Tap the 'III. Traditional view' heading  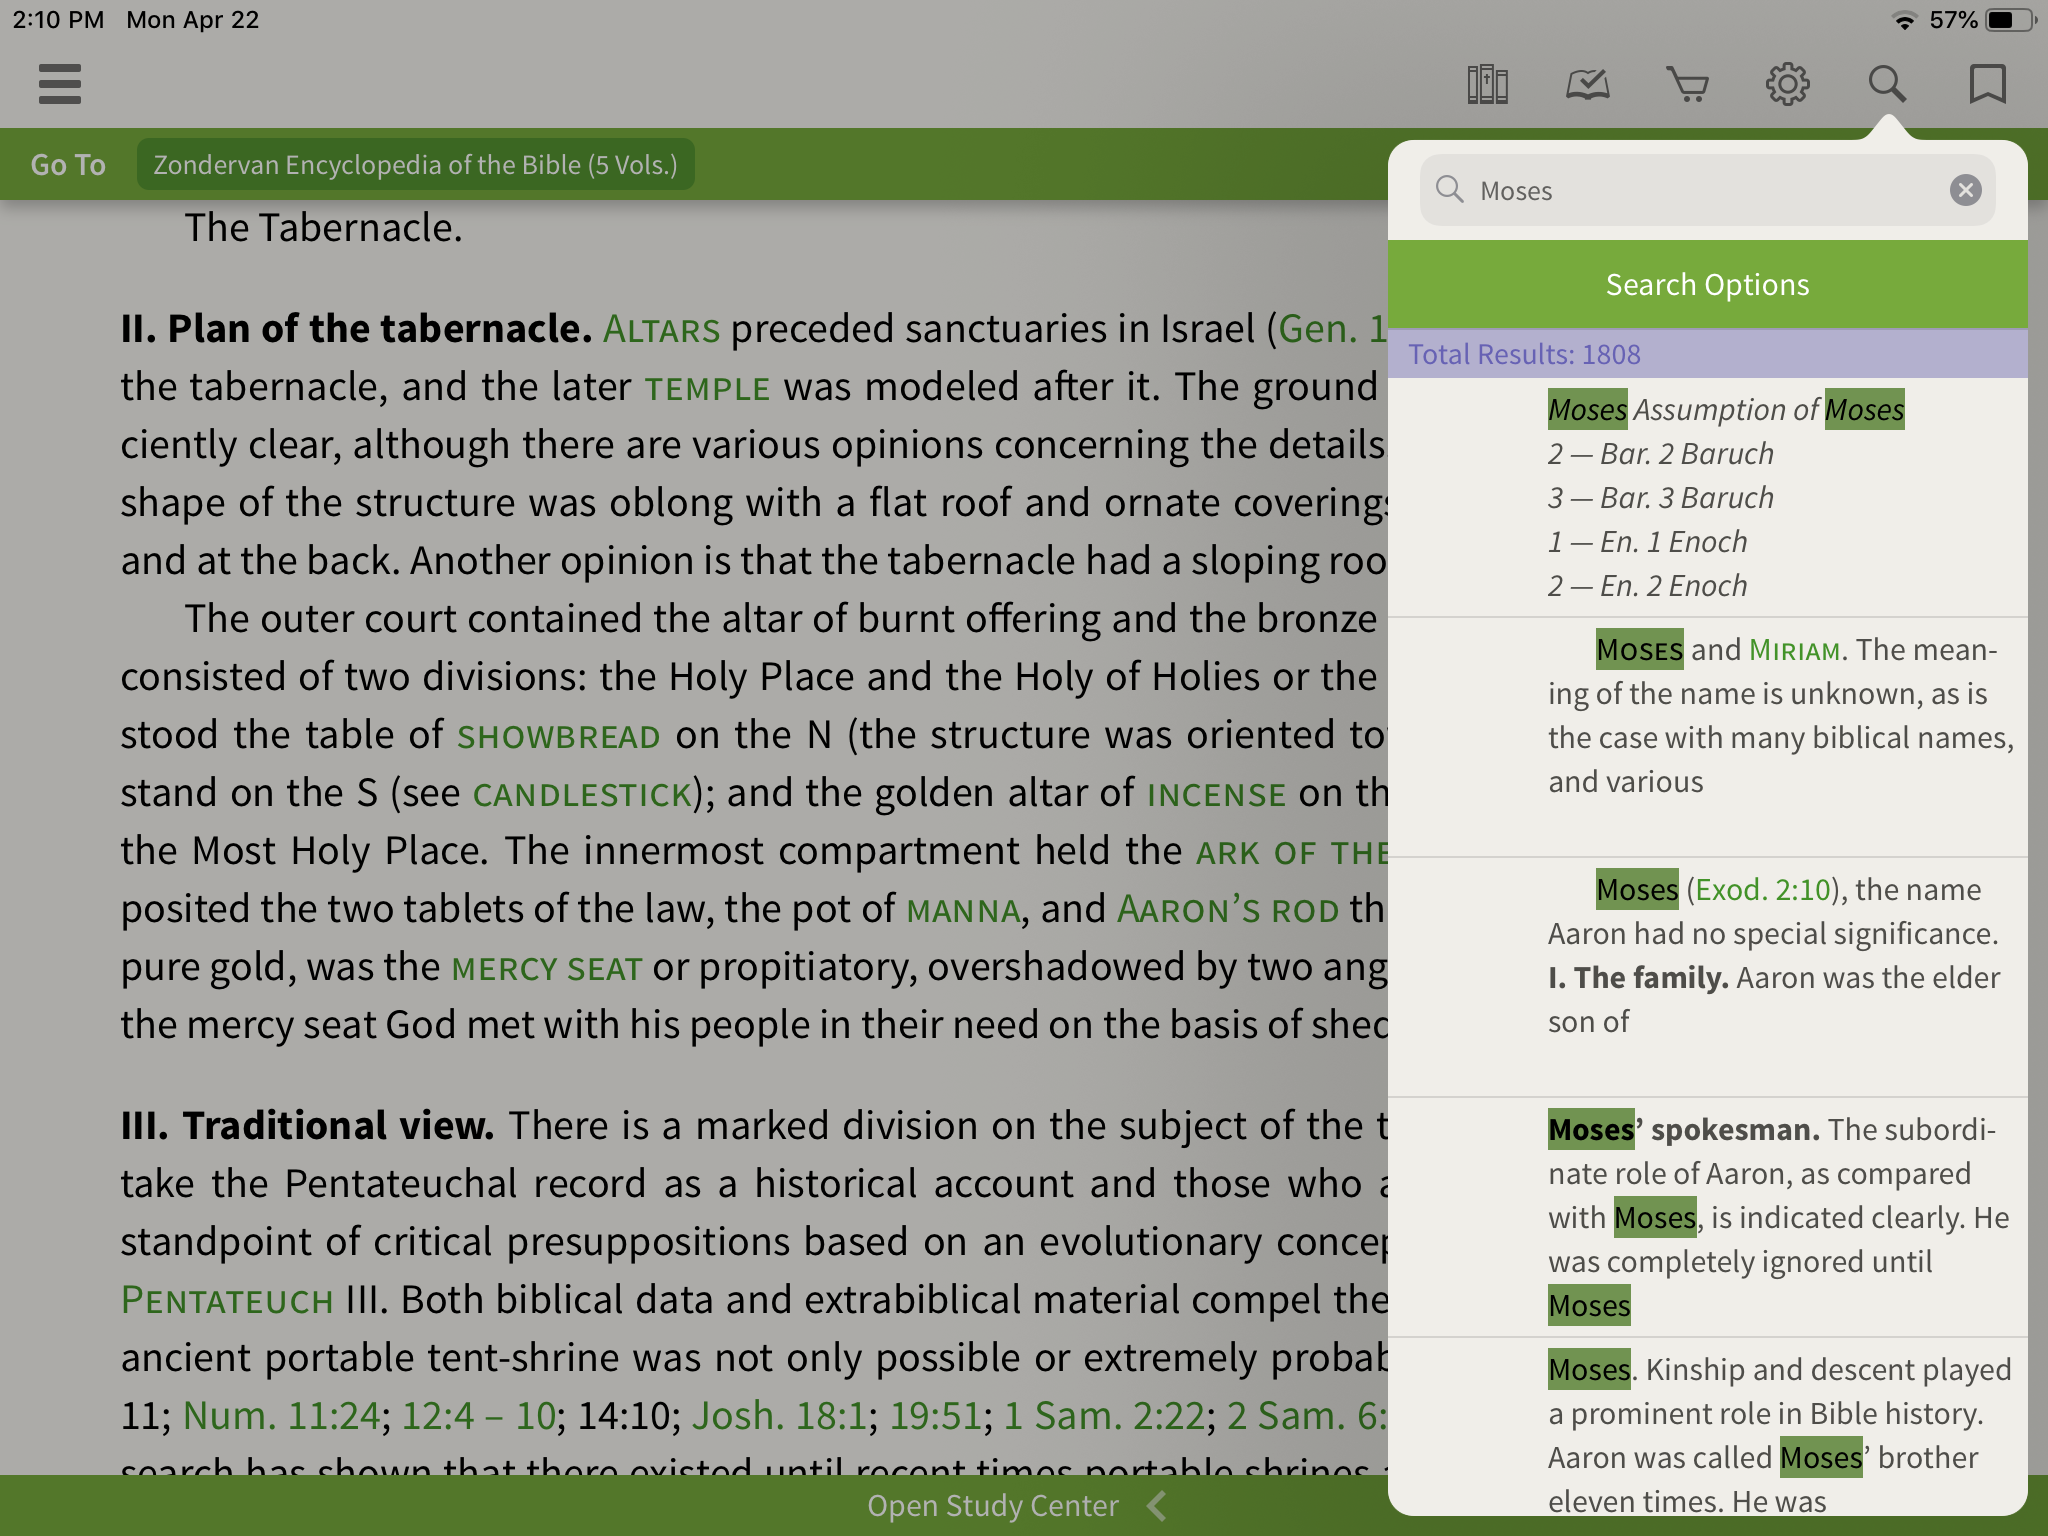[307, 1126]
